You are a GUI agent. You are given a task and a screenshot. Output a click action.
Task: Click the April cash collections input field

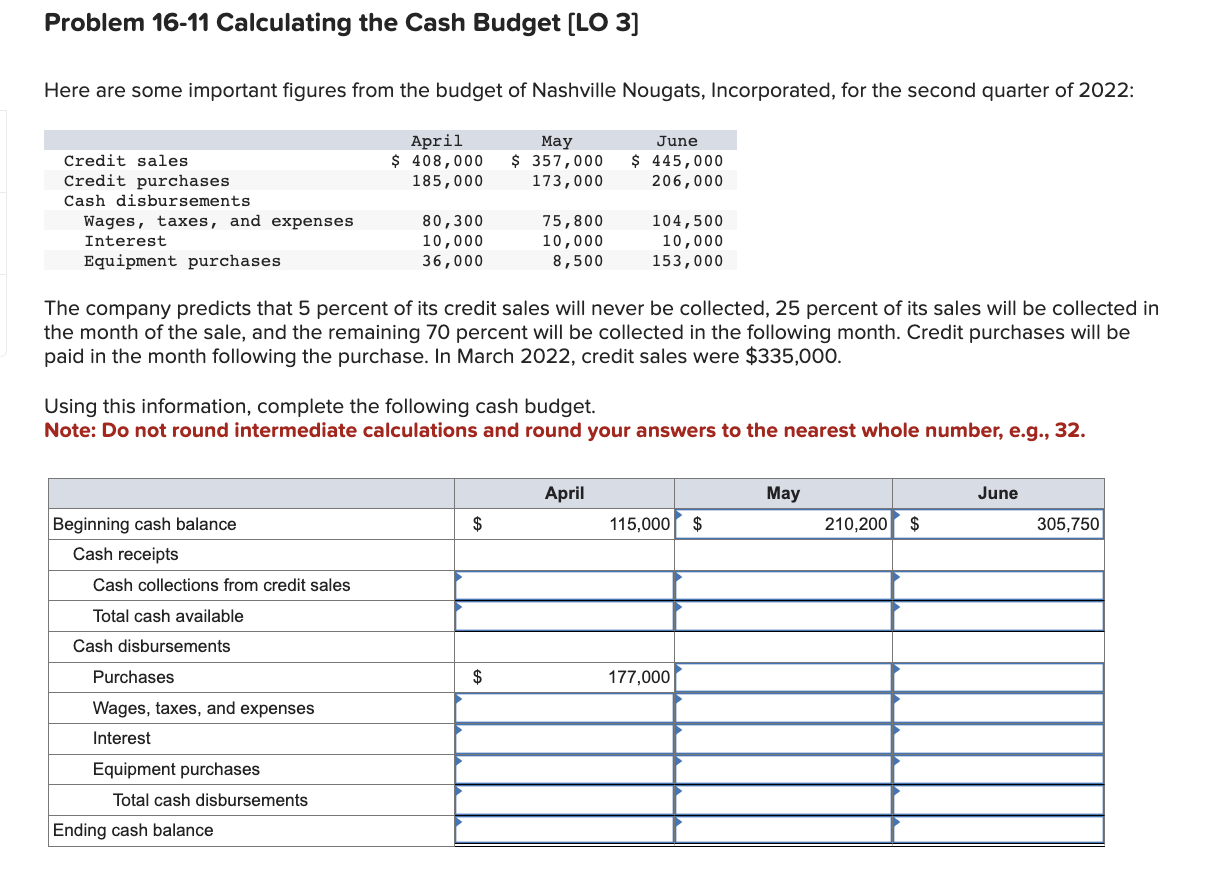coord(565,585)
